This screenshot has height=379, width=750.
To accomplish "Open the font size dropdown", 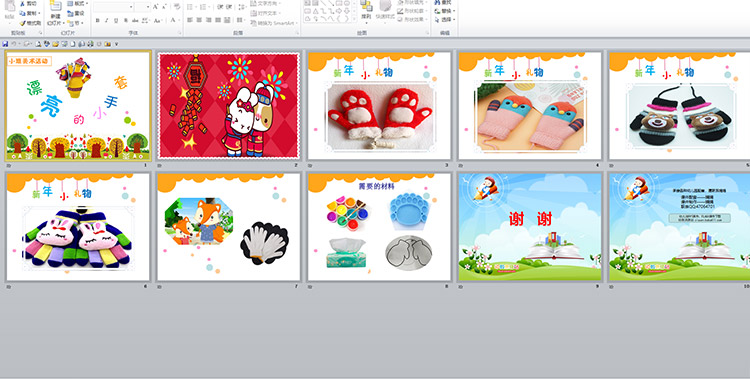I will 143,7.
